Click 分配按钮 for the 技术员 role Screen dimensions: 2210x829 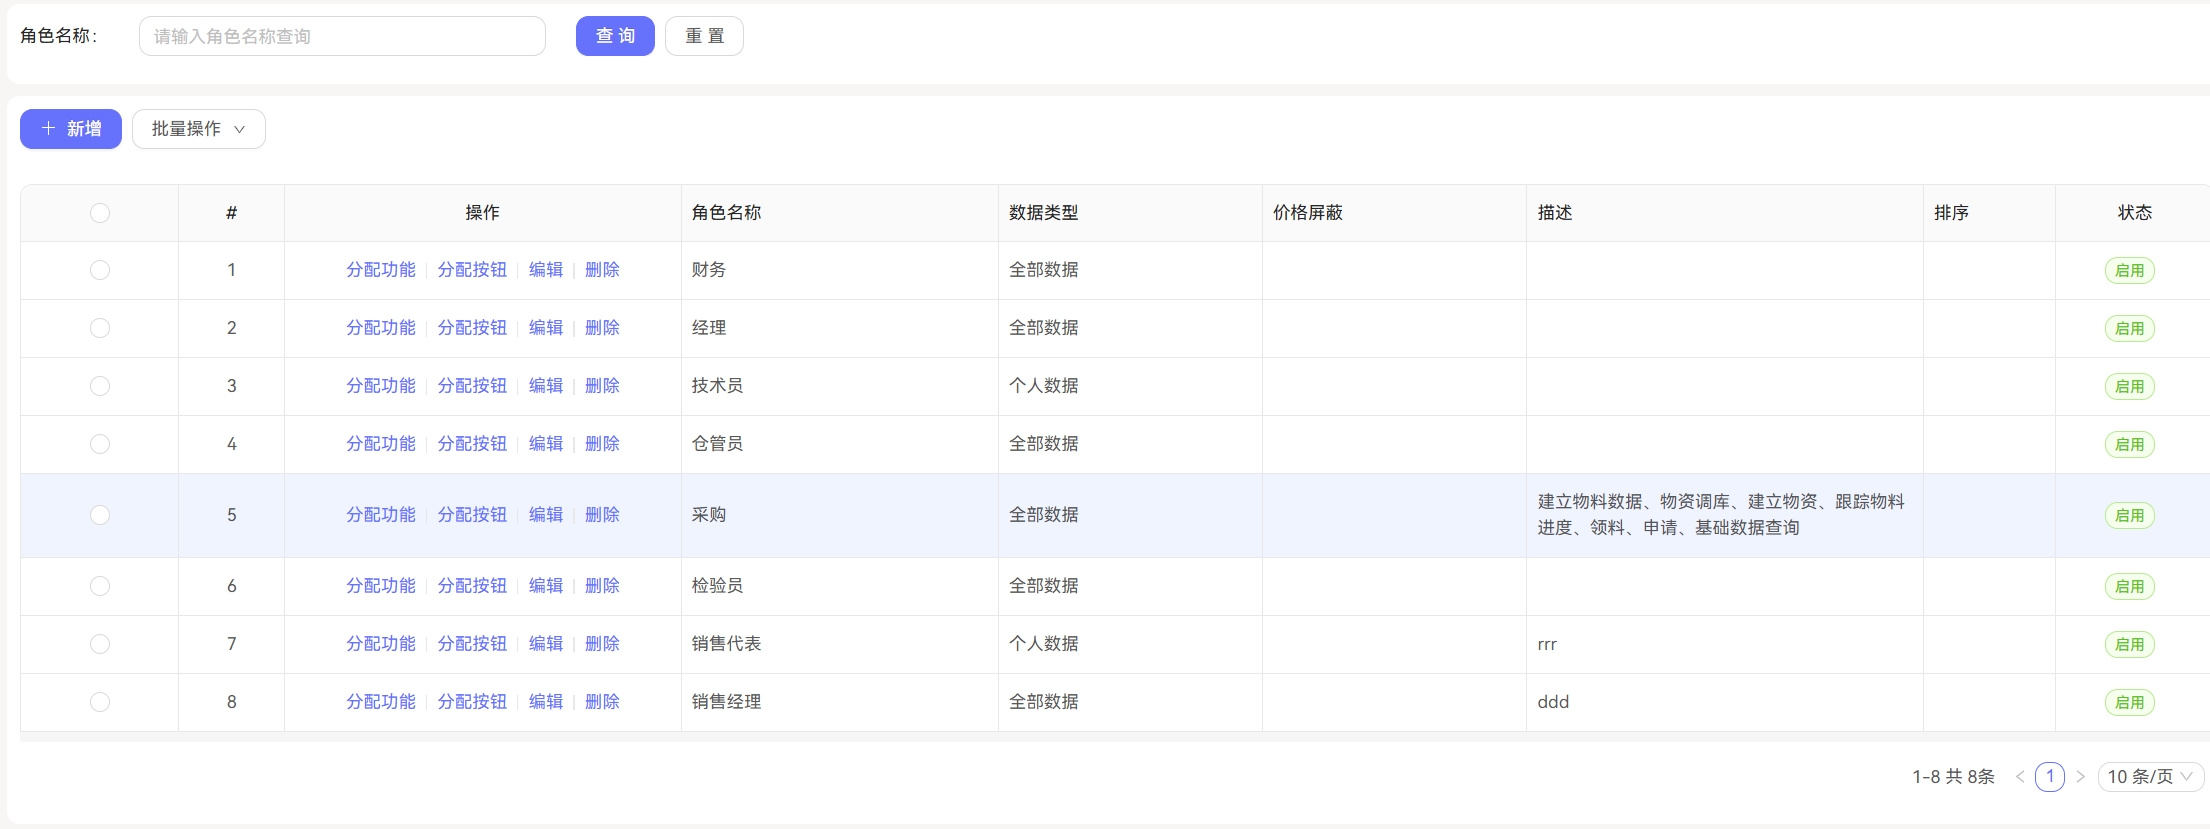[x=472, y=386]
